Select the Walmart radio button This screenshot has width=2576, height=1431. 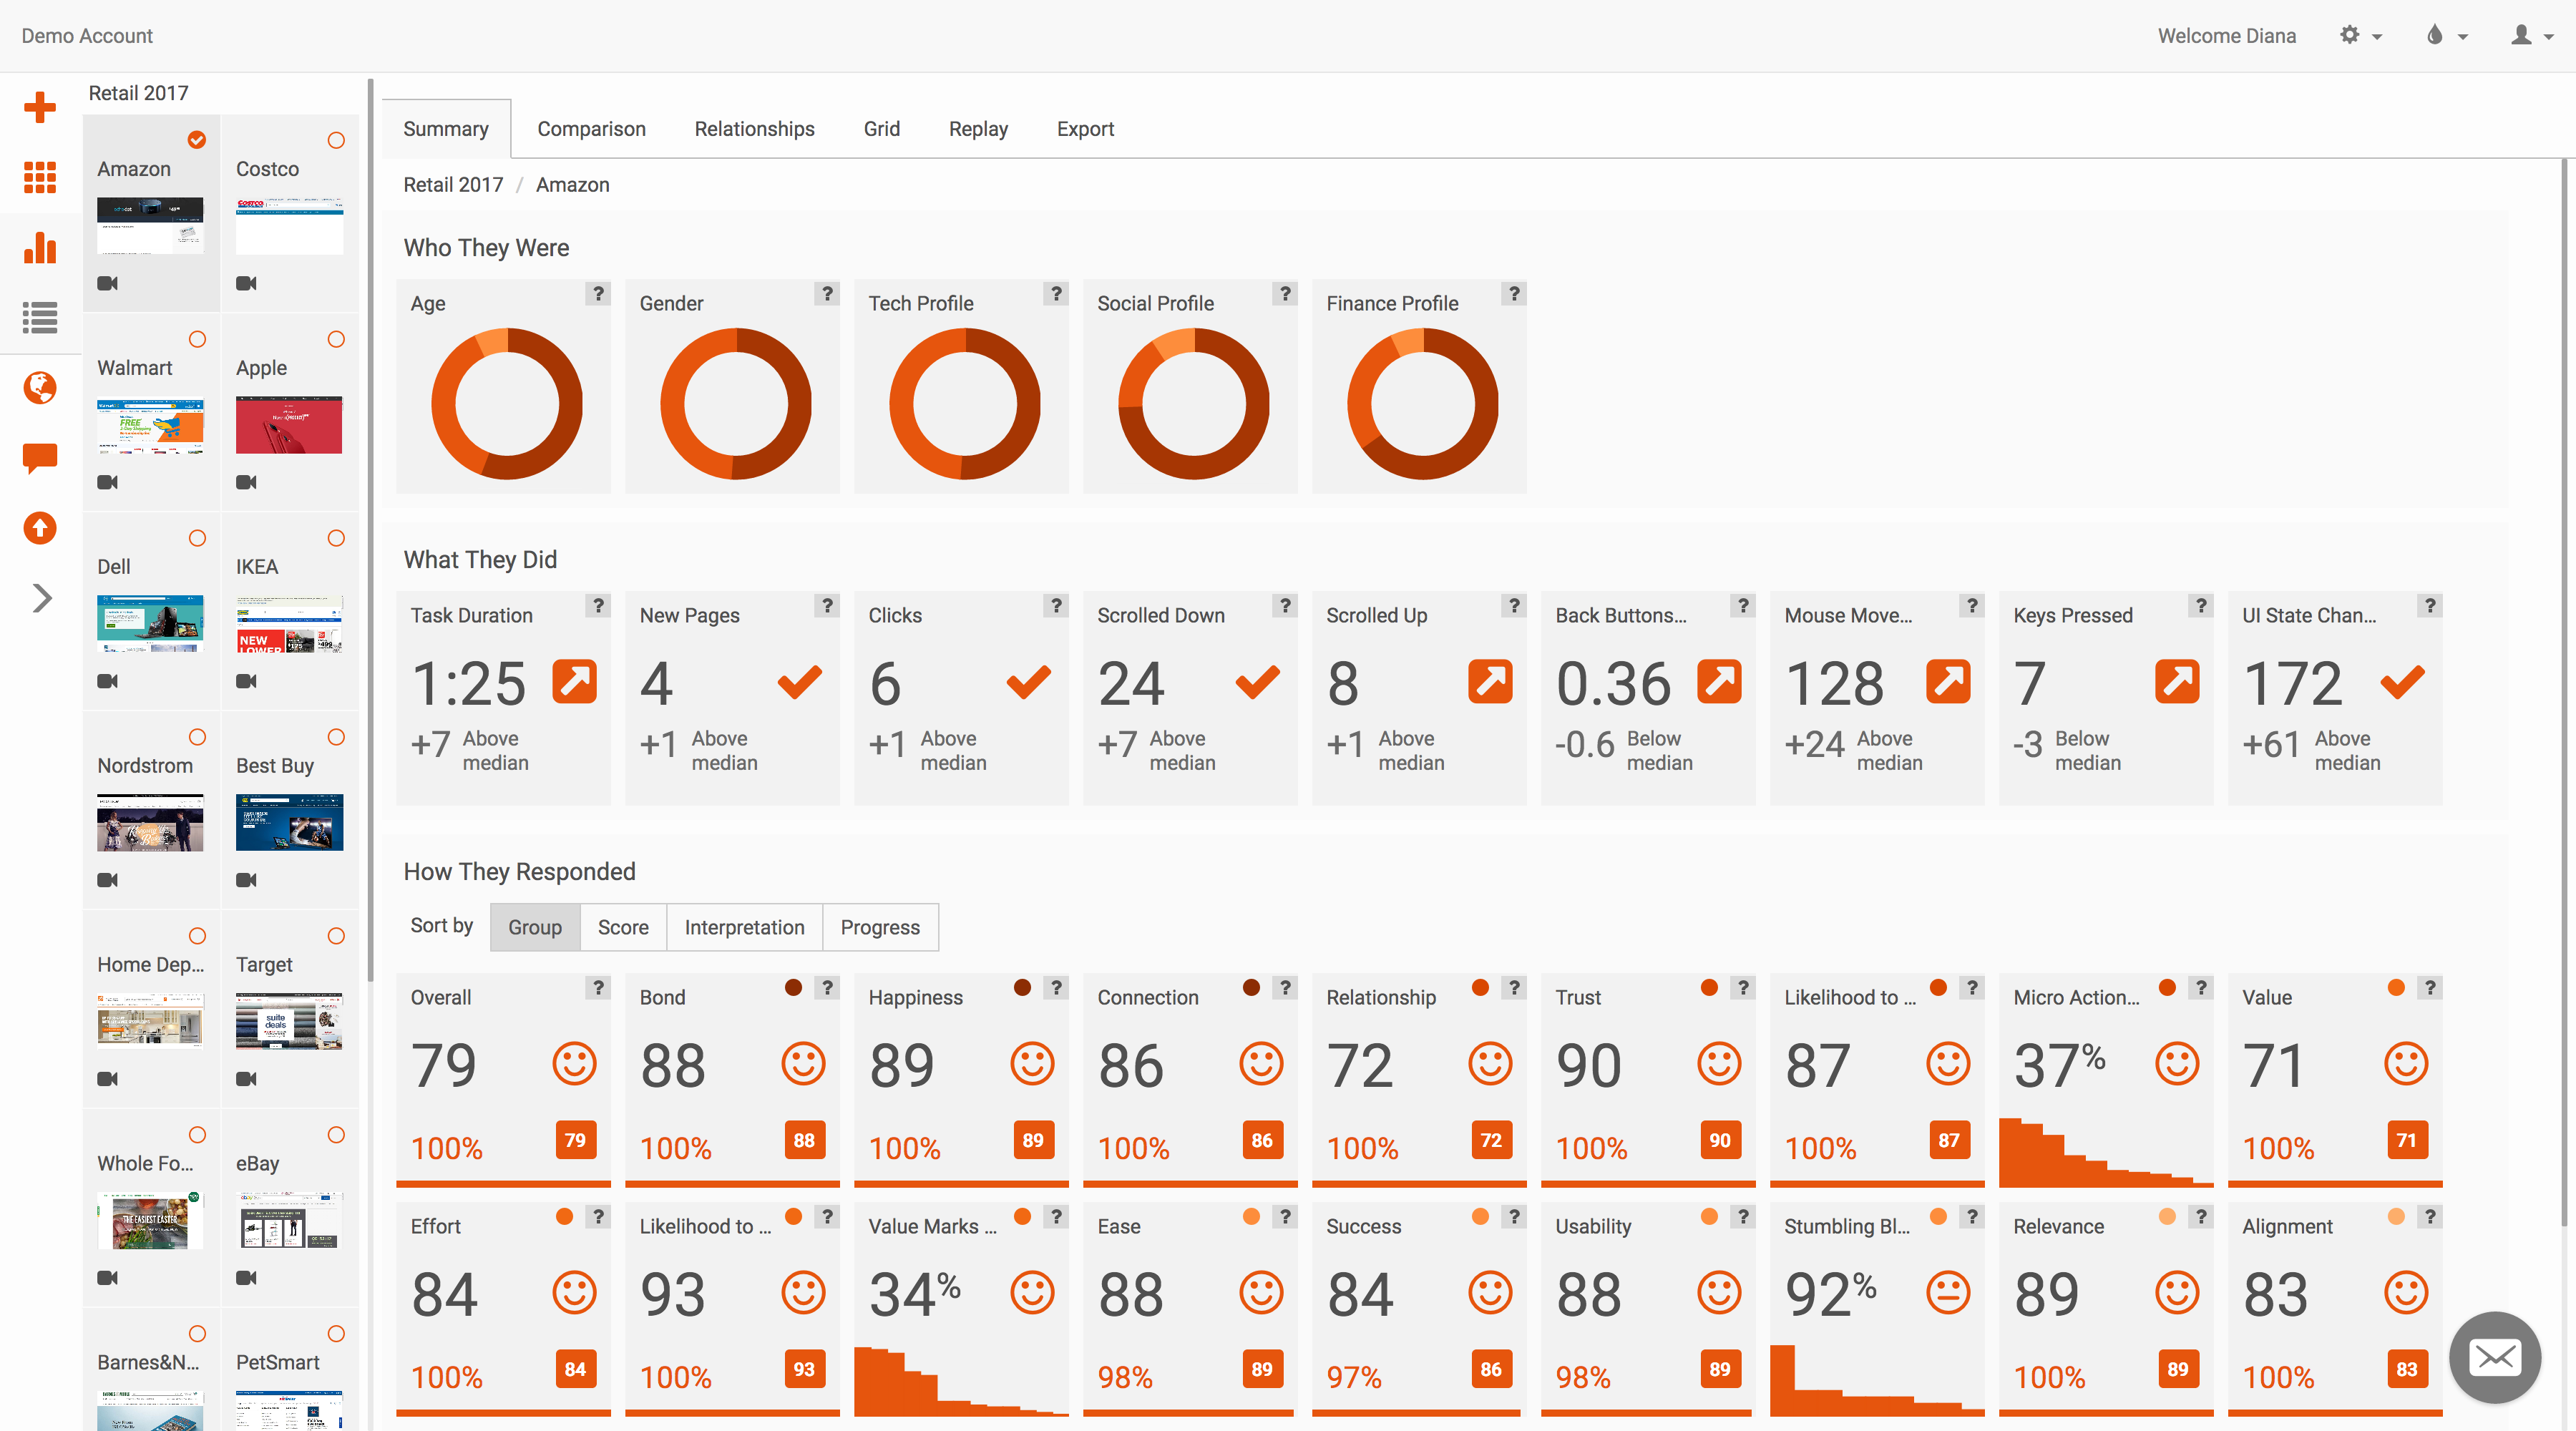click(x=197, y=339)
